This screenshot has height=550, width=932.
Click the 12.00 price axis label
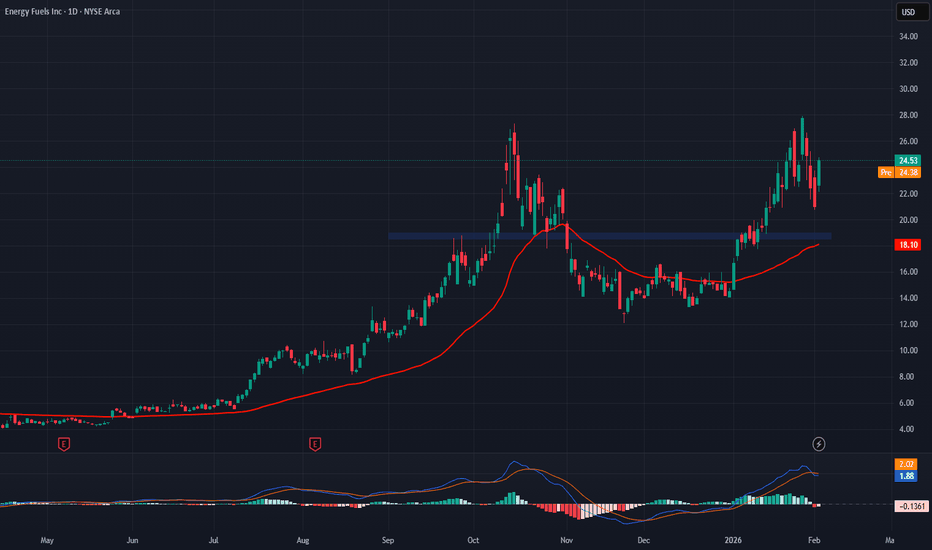908,324
